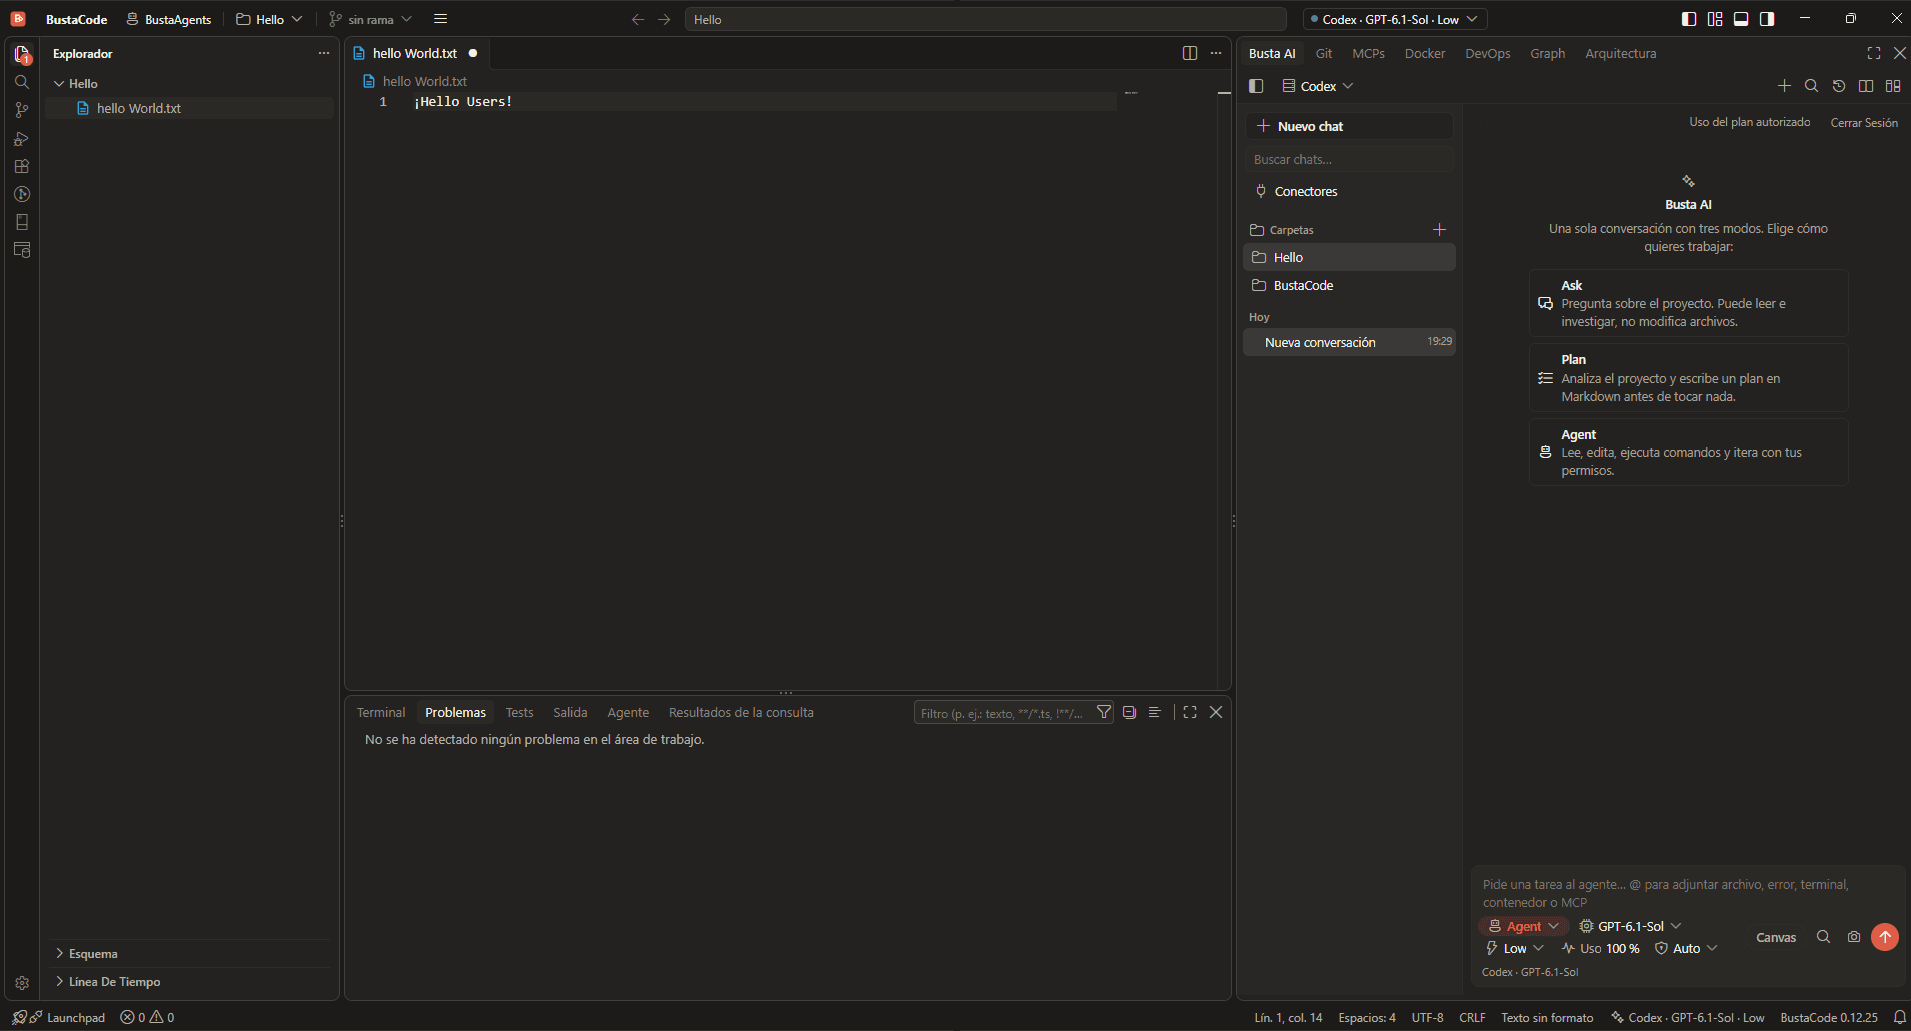Screen dimensions: 1911x1031
Task: Click the Cerrar Sesión link
Action: (x=1864, y=122)
